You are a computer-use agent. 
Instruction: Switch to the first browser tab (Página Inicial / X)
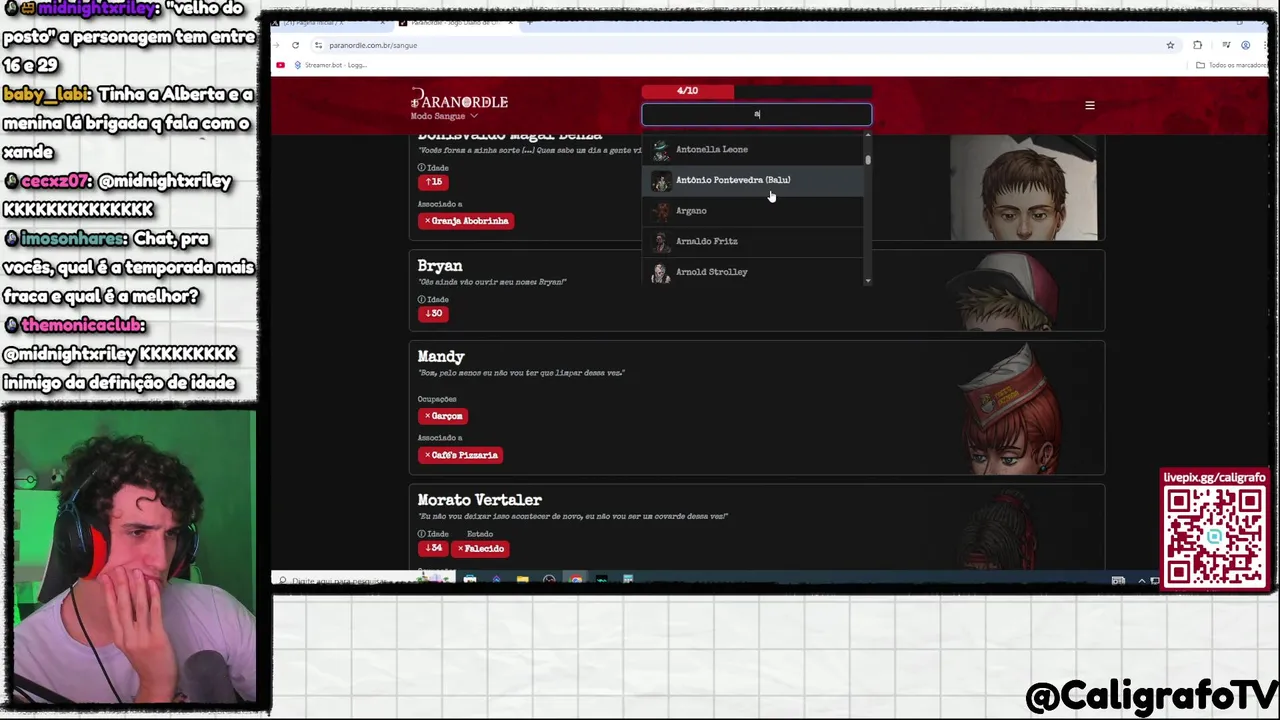(x=327, y=22)
